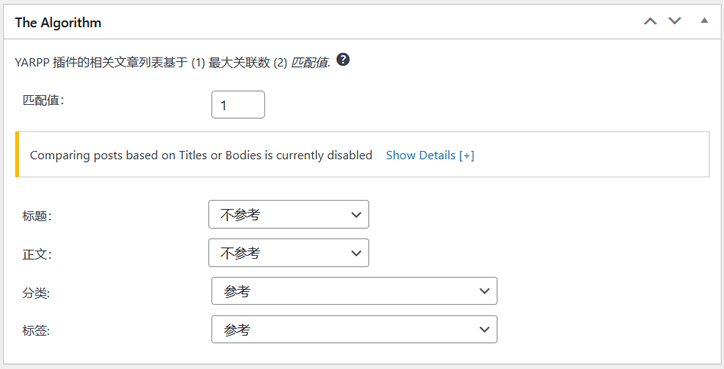Click the YARPP 插件 description sentence
The width and height of the screenshot is (724, 369).
coord(173,63)
